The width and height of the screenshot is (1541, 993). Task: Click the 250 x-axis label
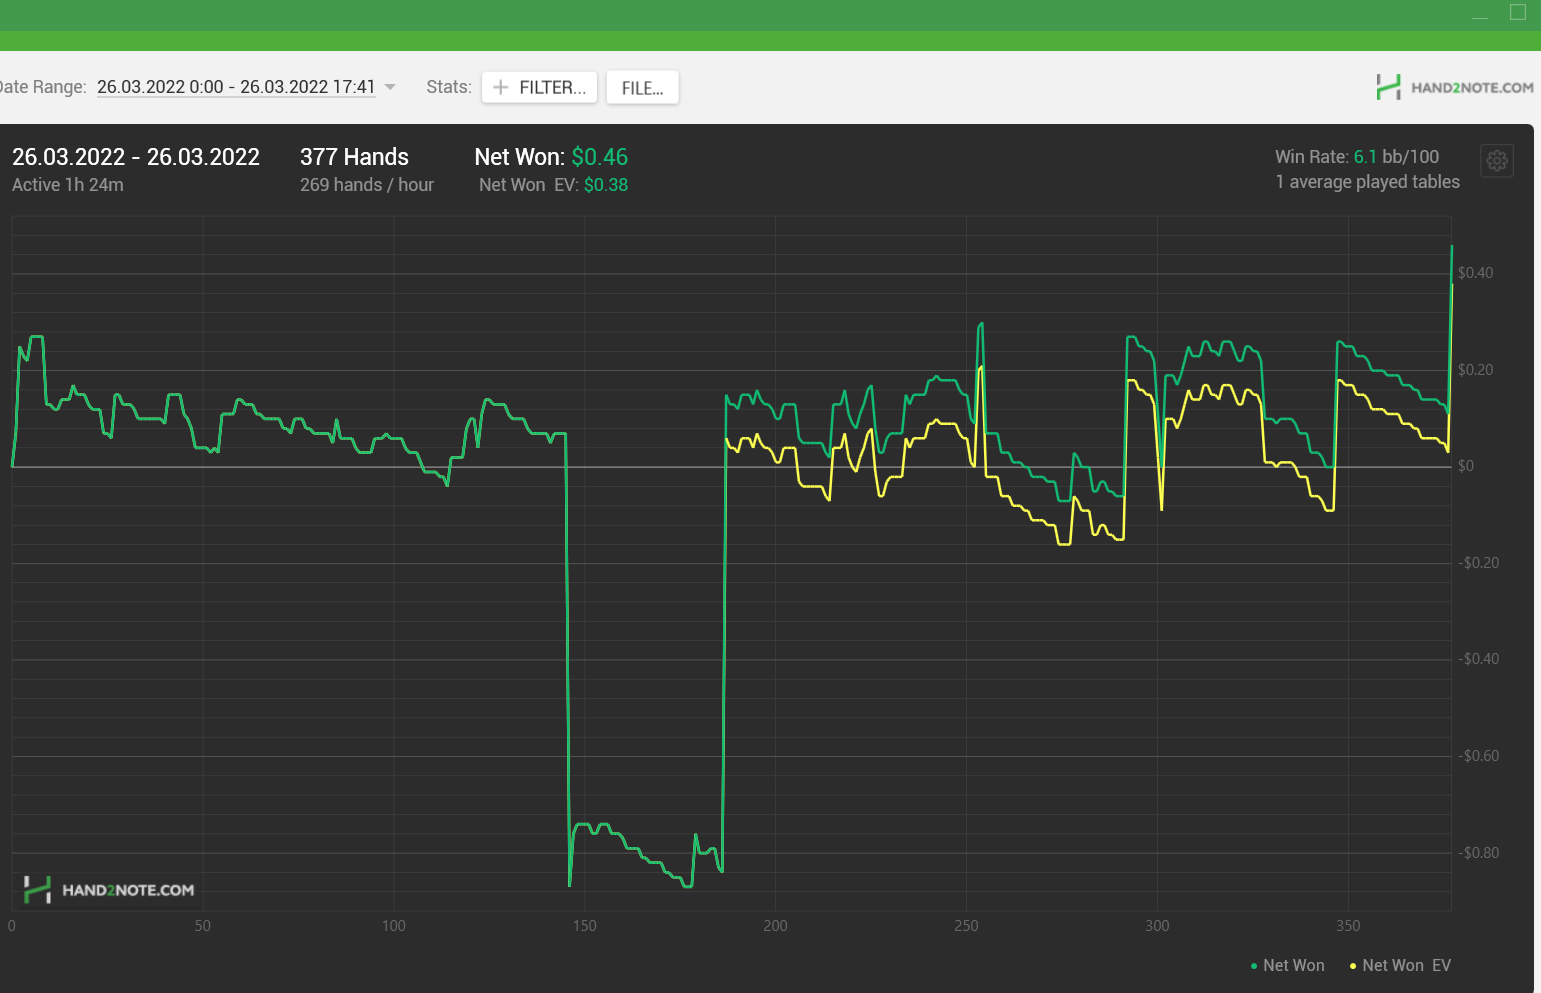966,926
